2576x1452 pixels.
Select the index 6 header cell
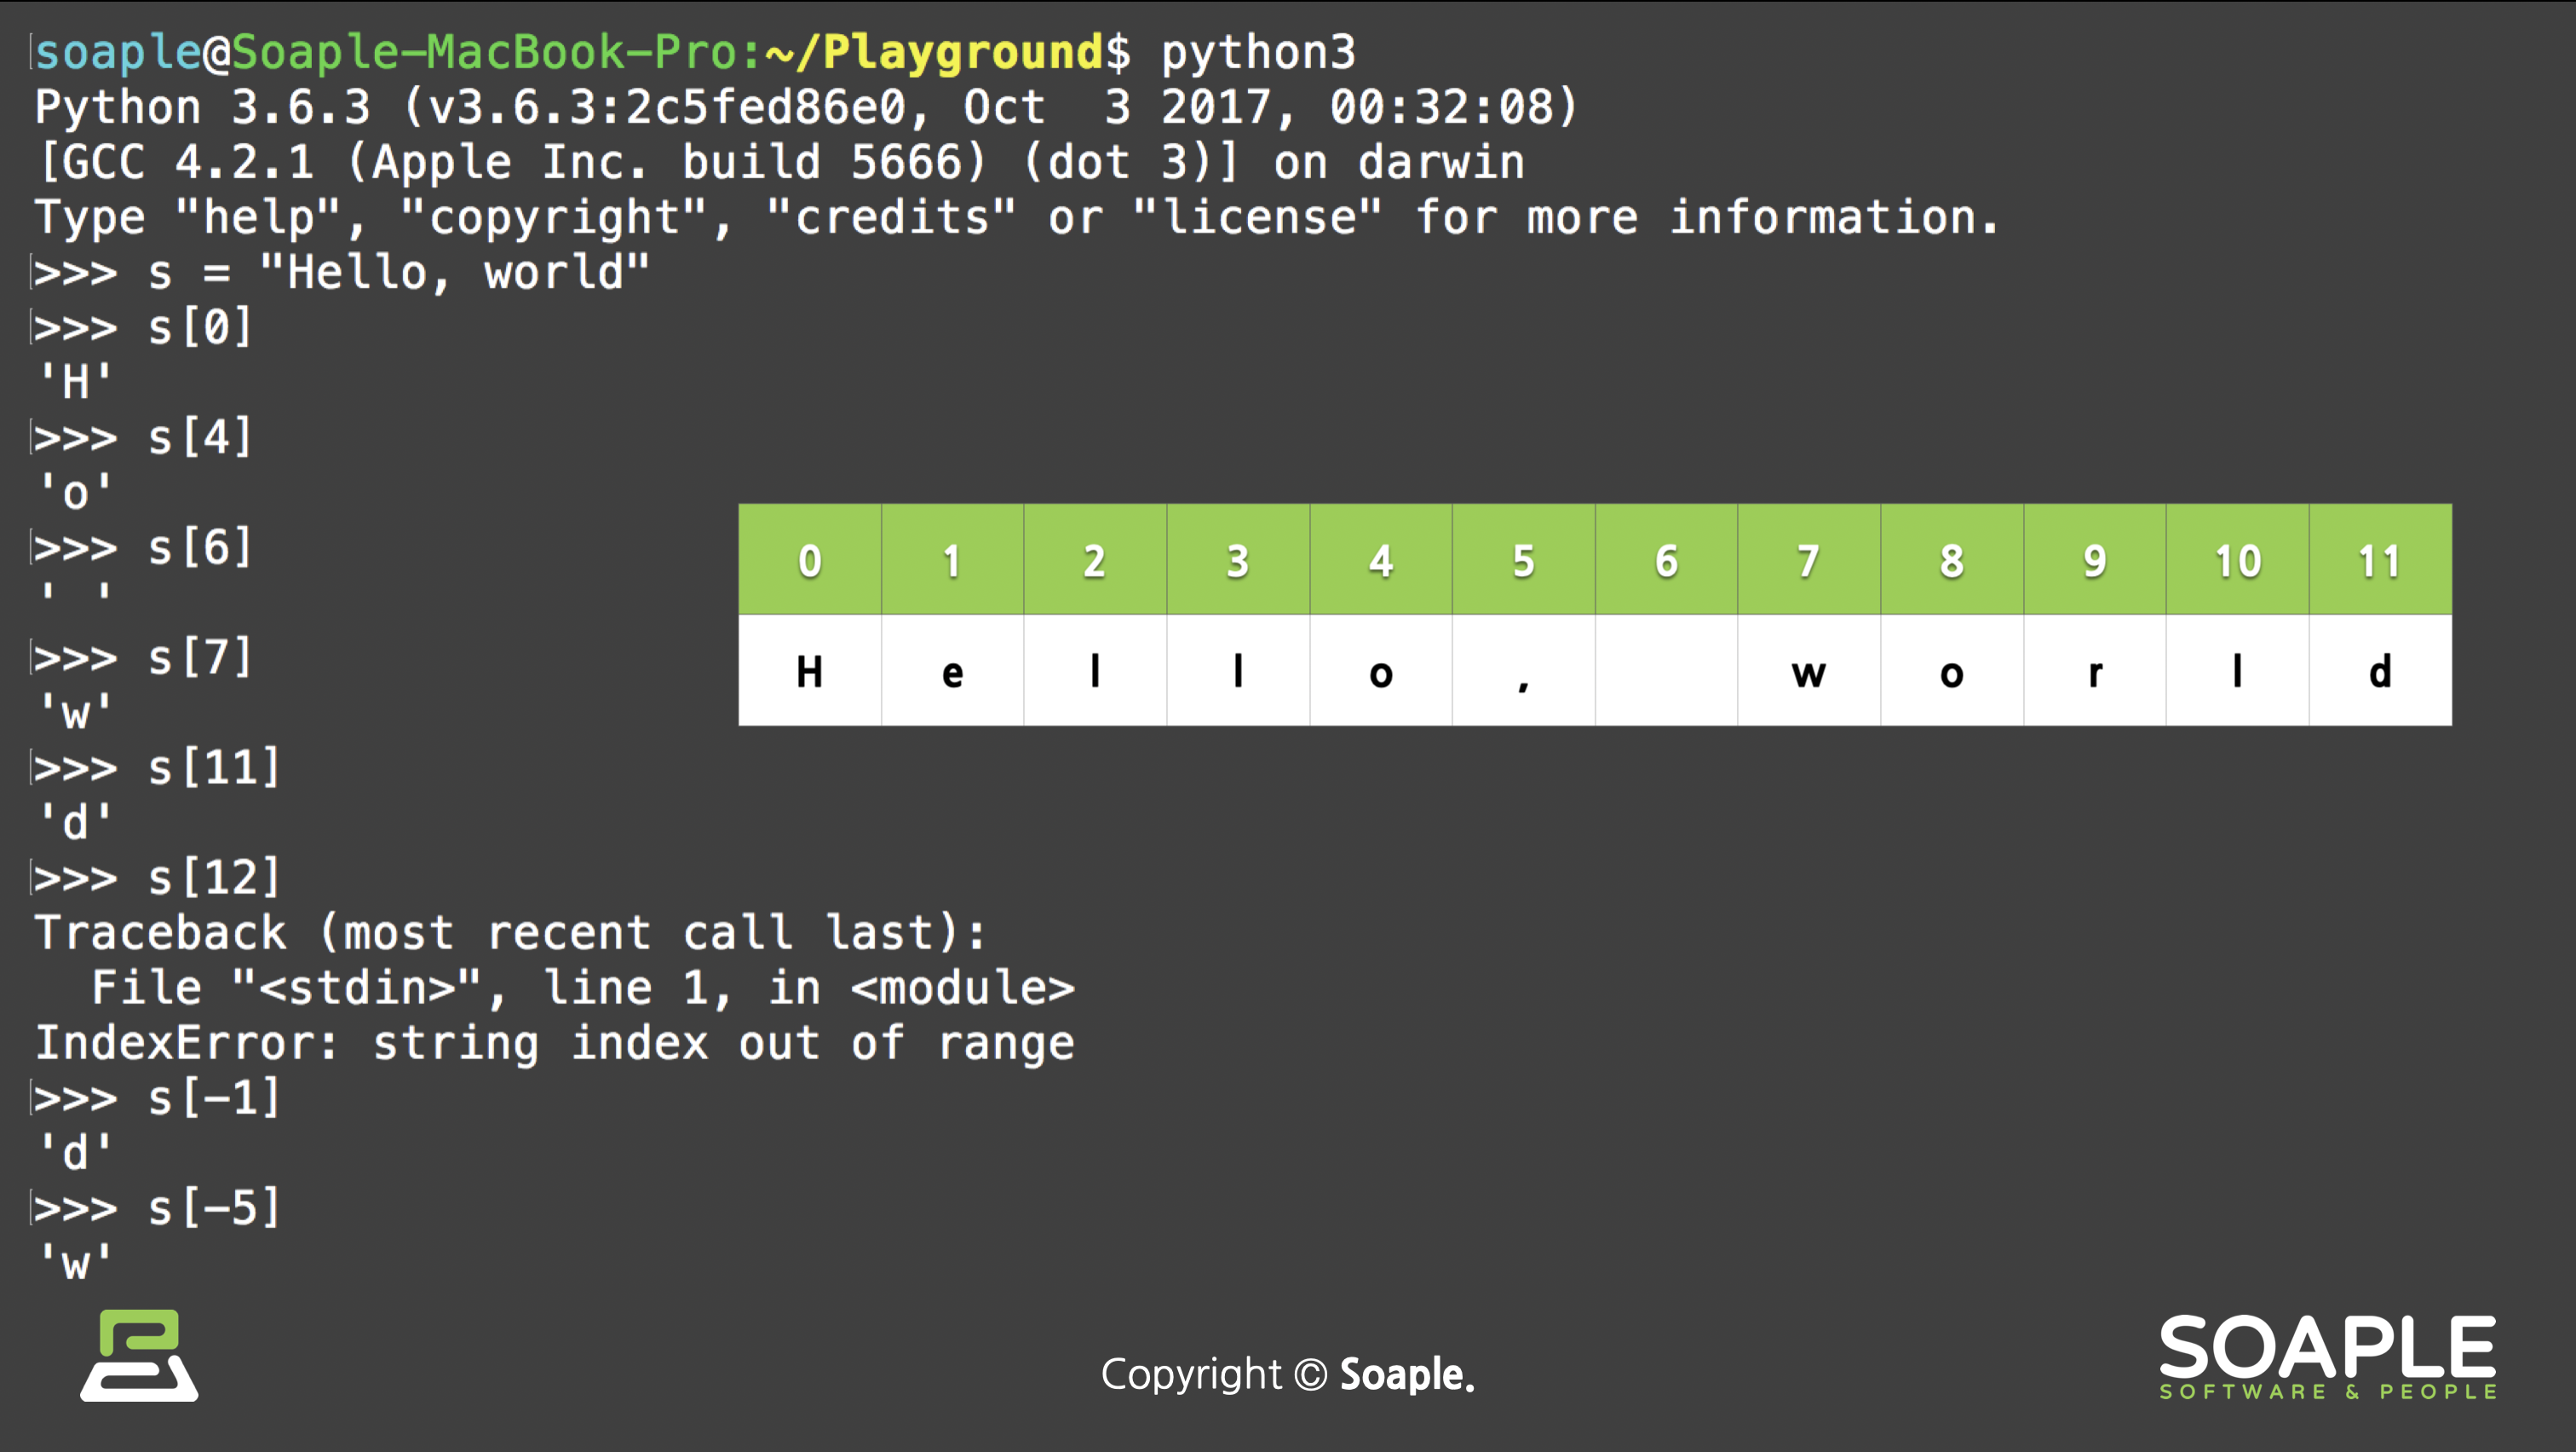click(1666, 560)
